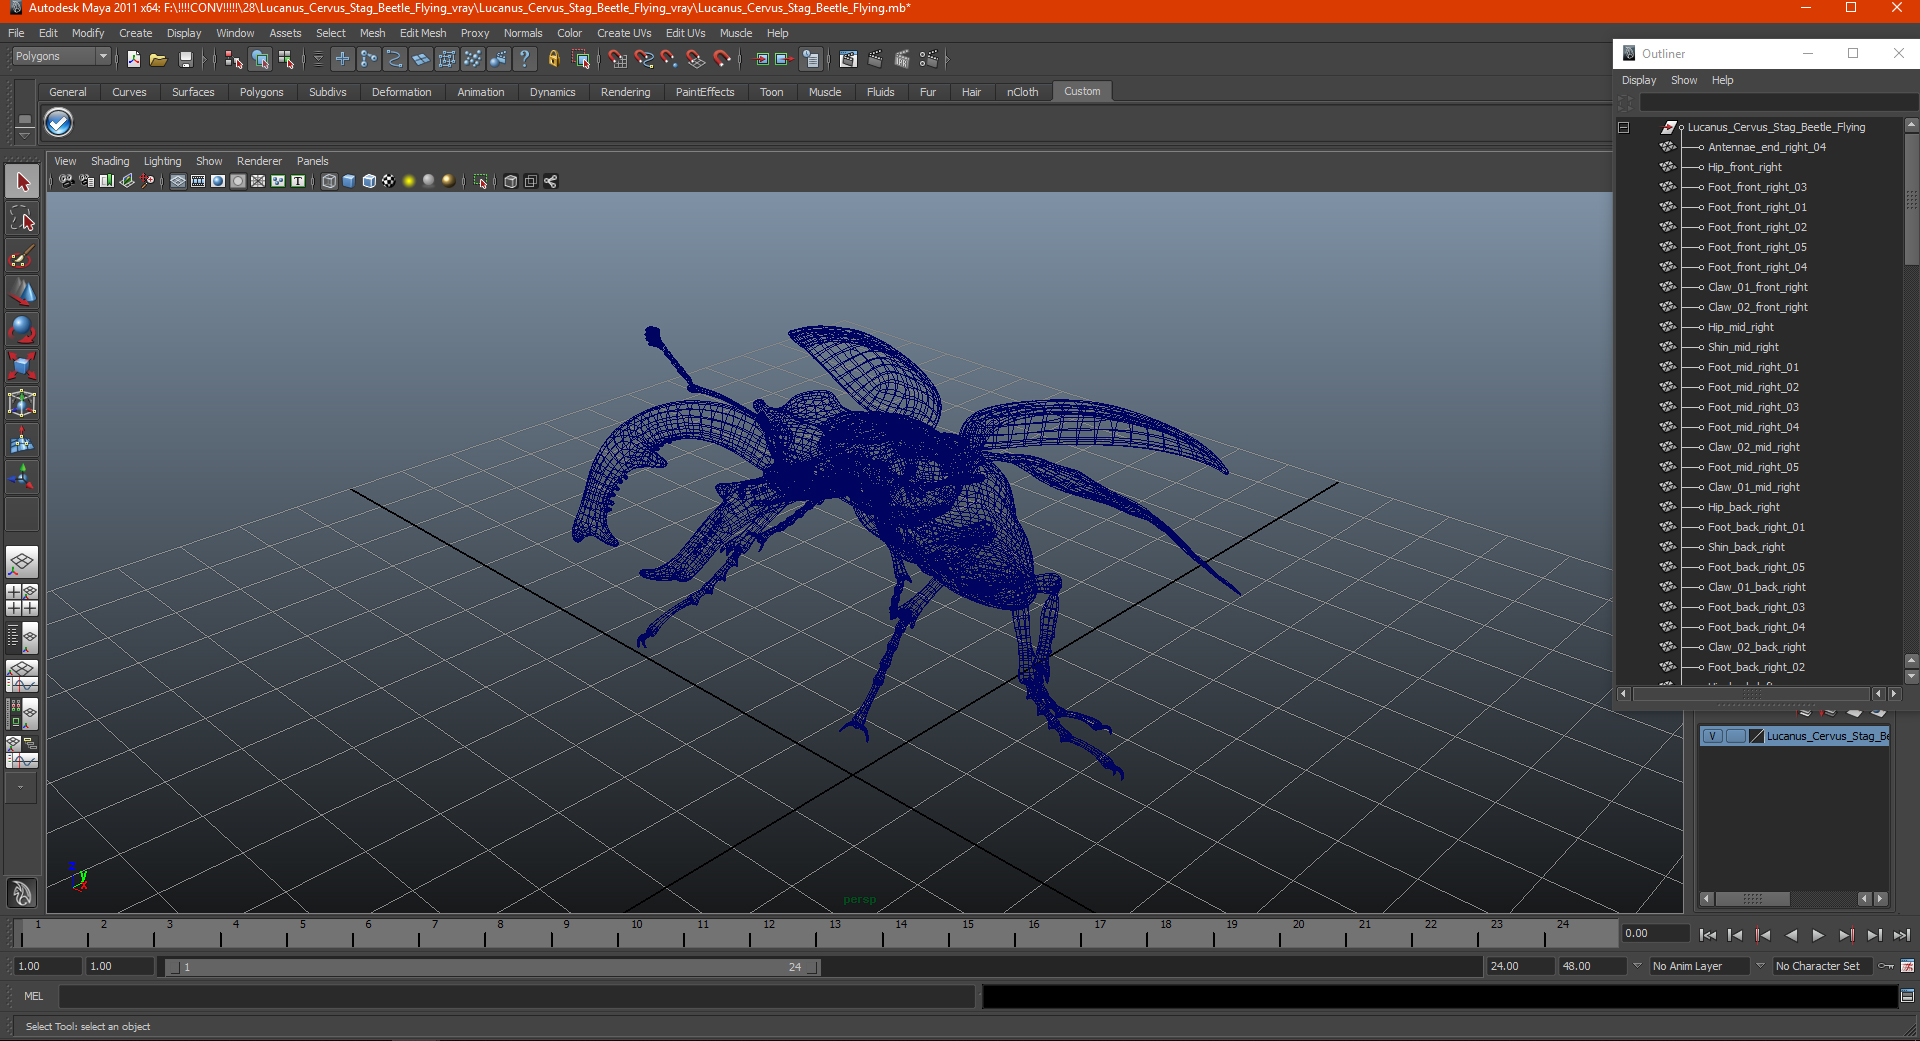
Task: Pick the Soft Modification tool
Action: (x=22, y=441)
